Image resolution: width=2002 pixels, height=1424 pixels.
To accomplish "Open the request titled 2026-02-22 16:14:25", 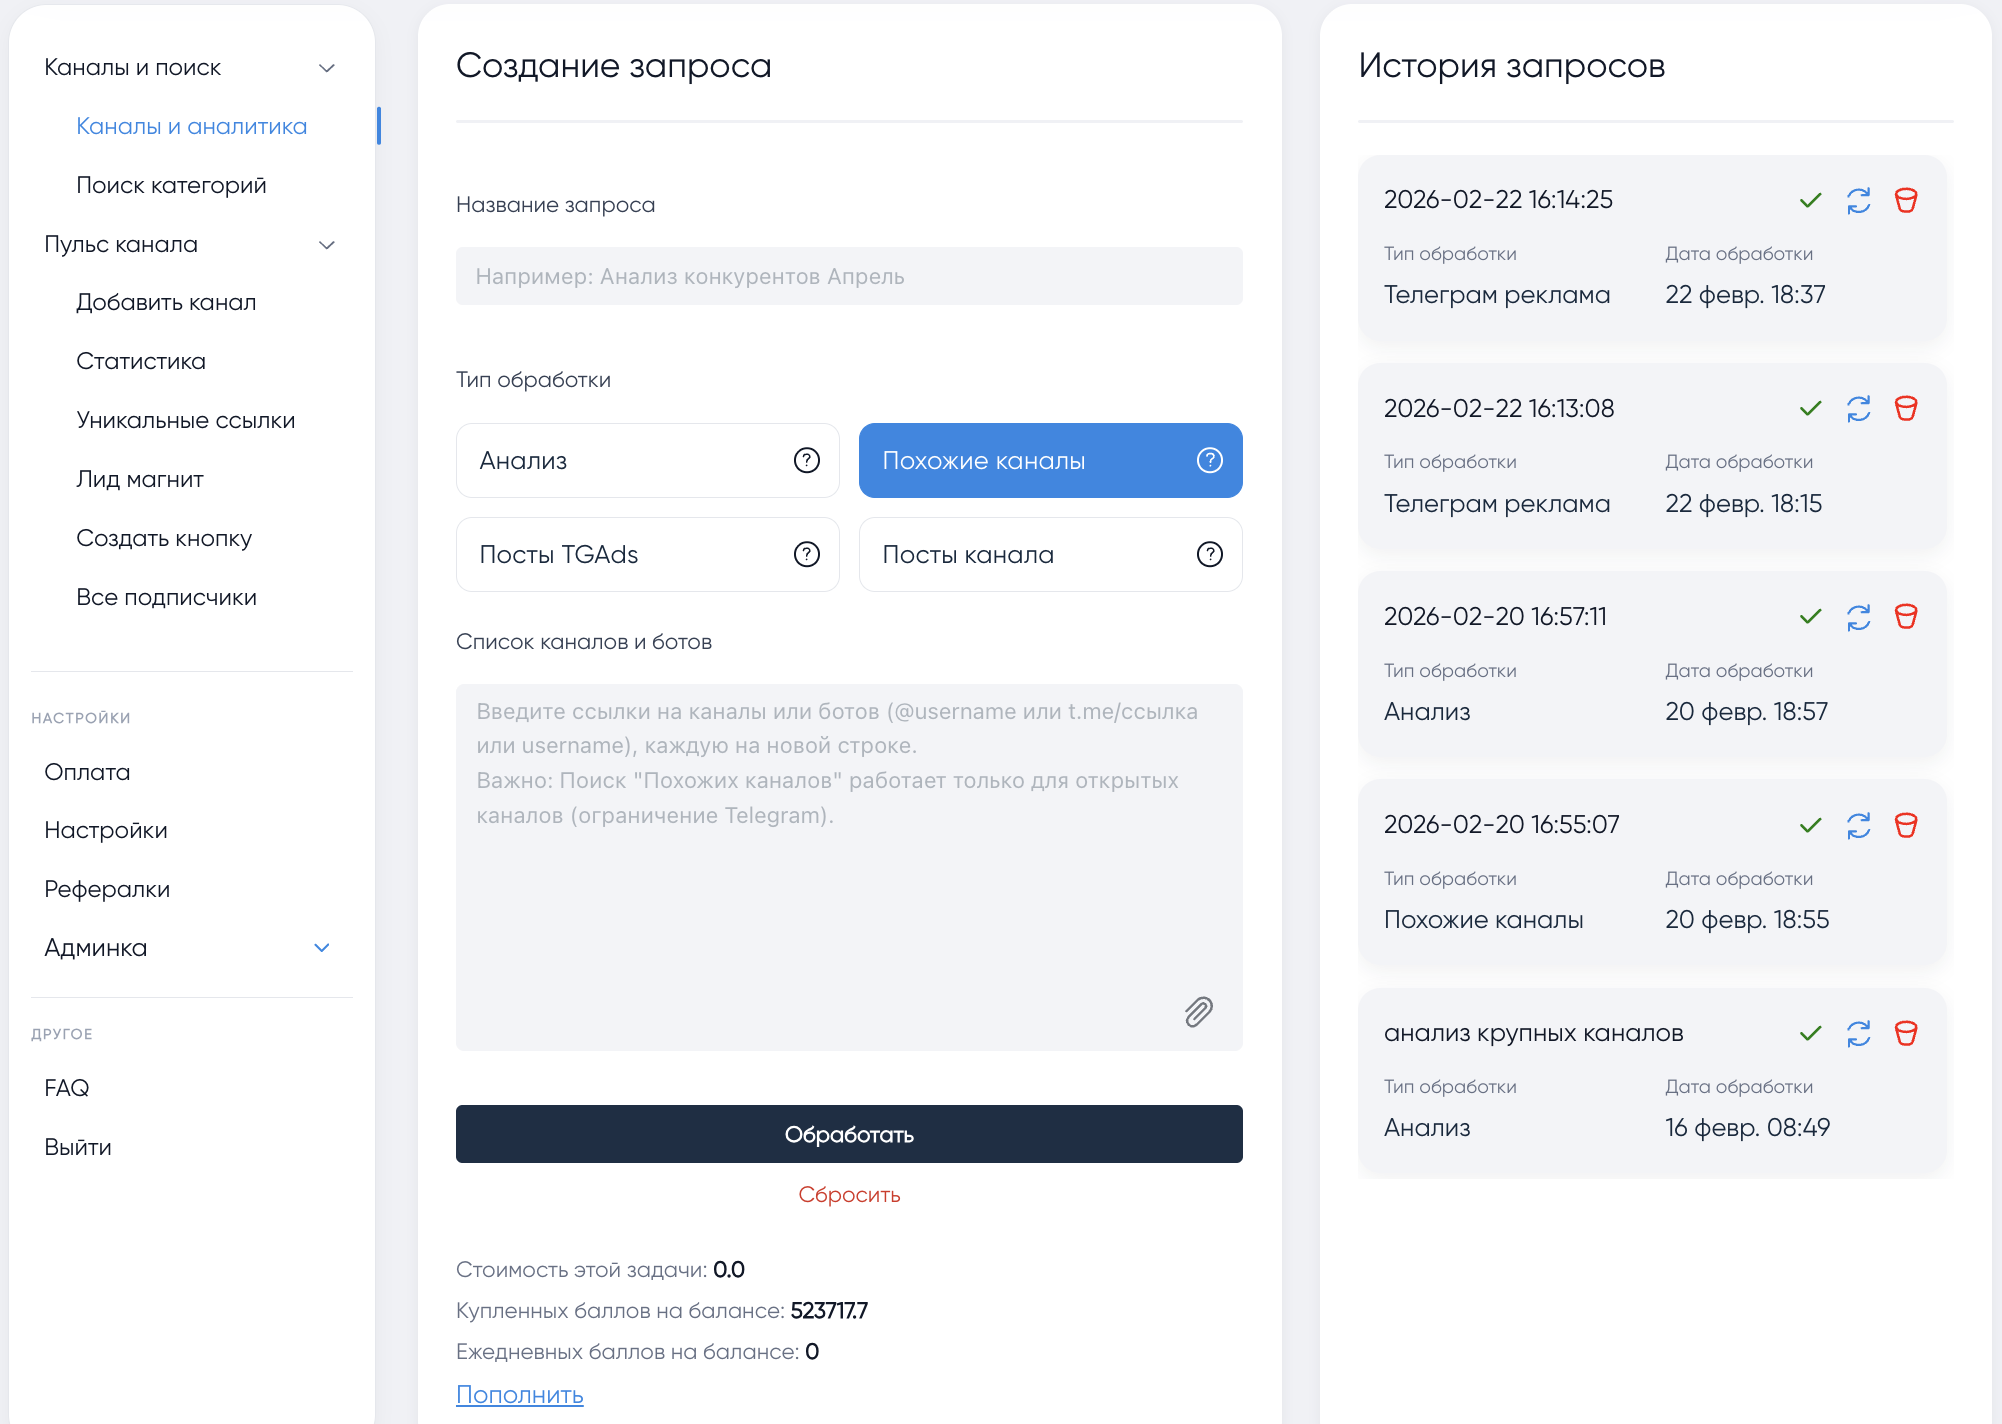I will (1498, 200).
